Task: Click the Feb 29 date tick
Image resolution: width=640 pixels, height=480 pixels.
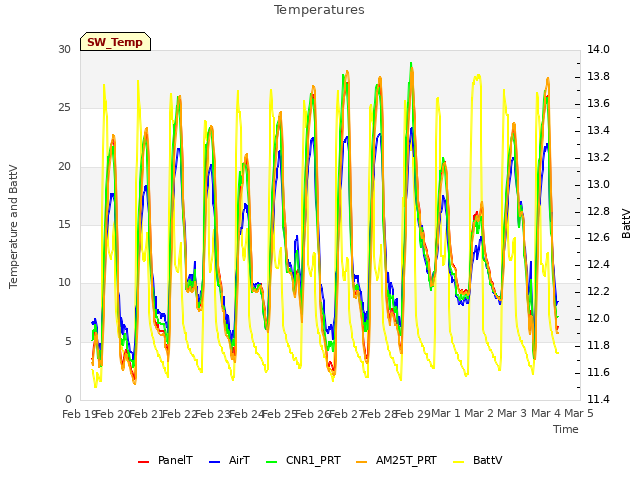Action: click(413, 414)
